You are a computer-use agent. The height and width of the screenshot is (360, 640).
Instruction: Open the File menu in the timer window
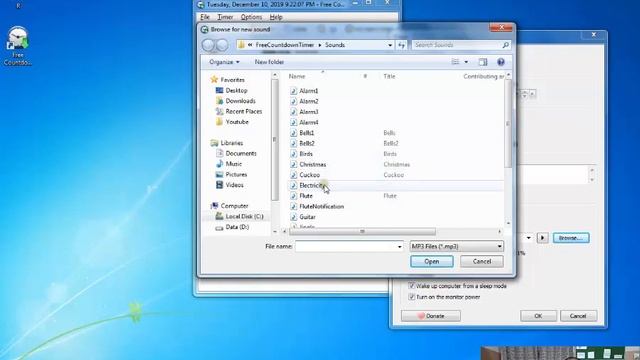[x=205, y=17]
